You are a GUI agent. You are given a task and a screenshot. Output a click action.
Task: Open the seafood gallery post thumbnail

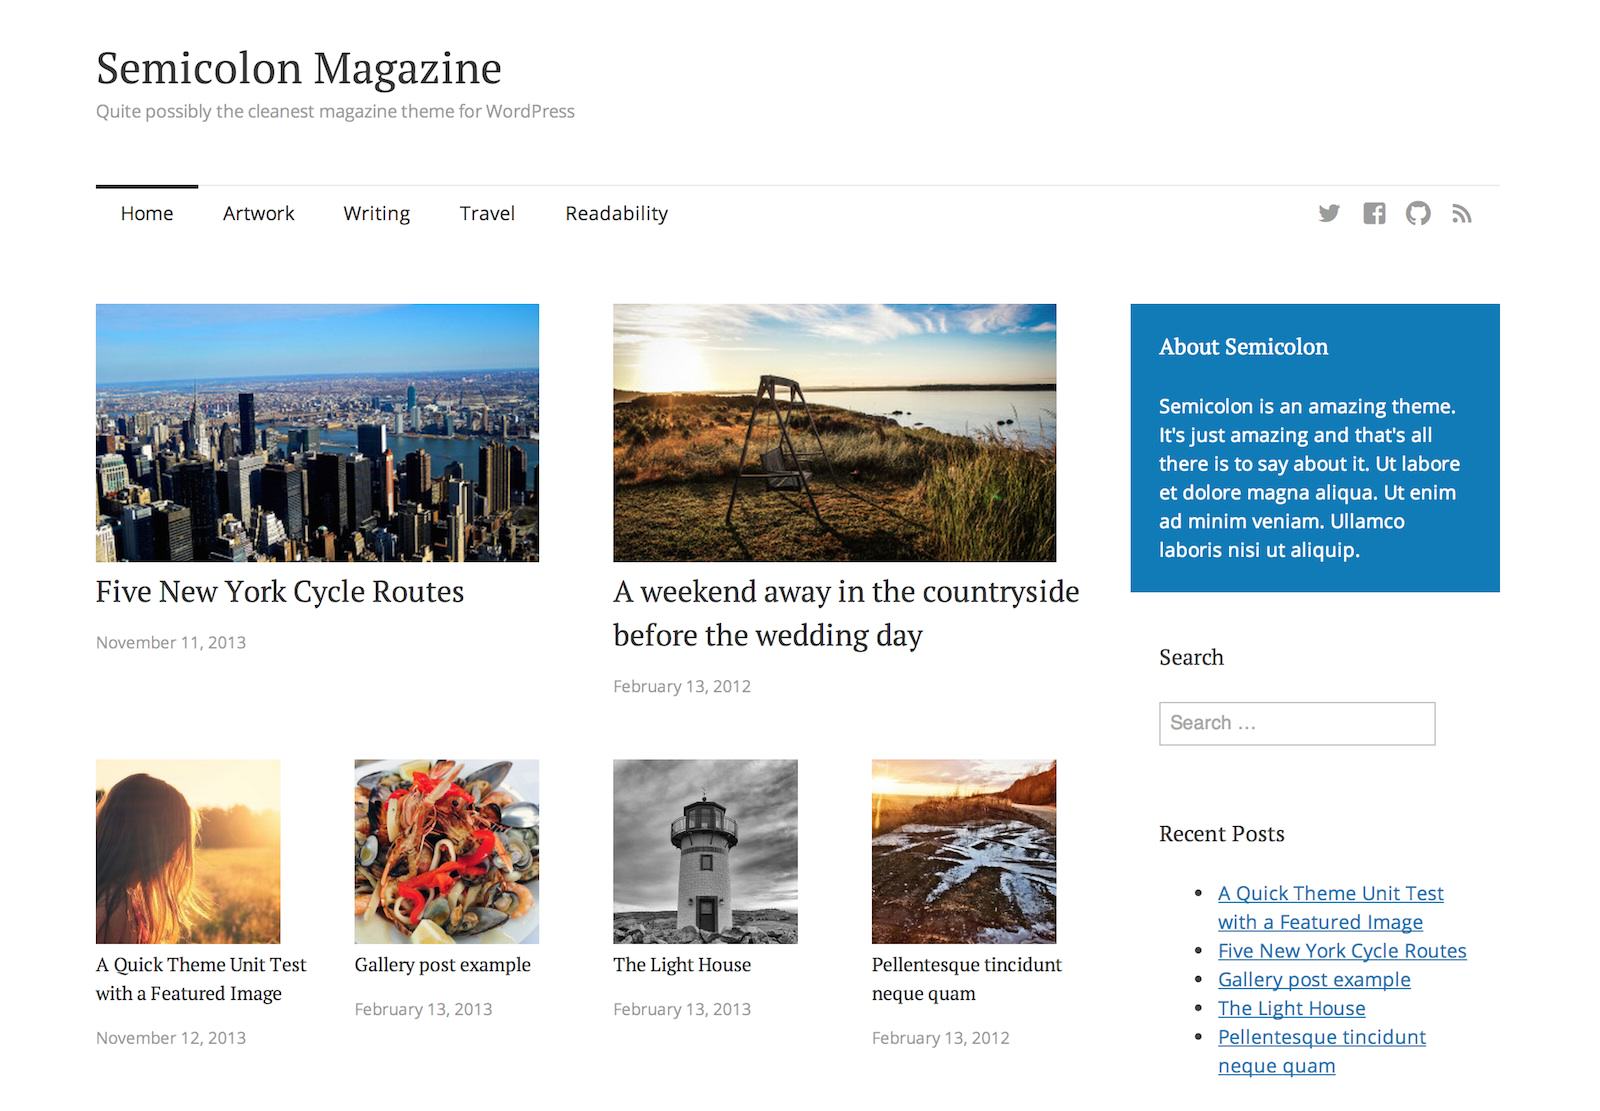point(446,851)
